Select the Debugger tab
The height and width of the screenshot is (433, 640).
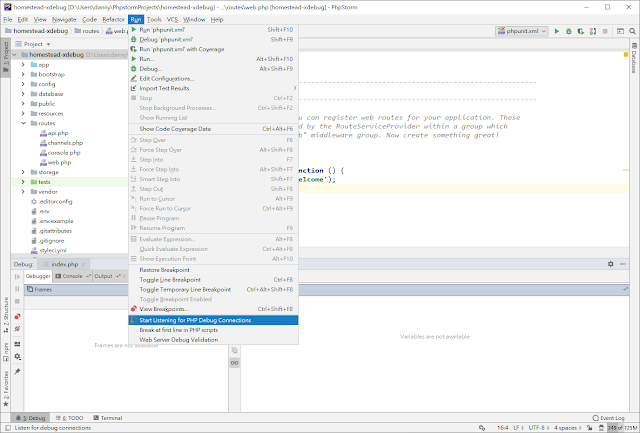click(38, 276)
